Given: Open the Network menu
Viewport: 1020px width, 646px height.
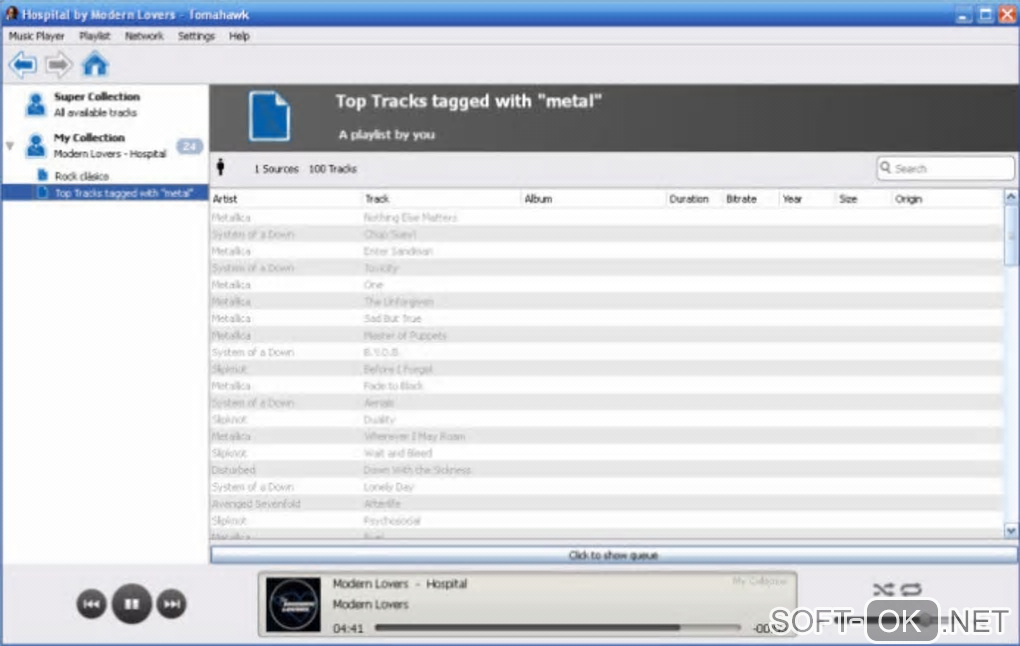Looking at the screenshot, I should click(x=144, y=36).
